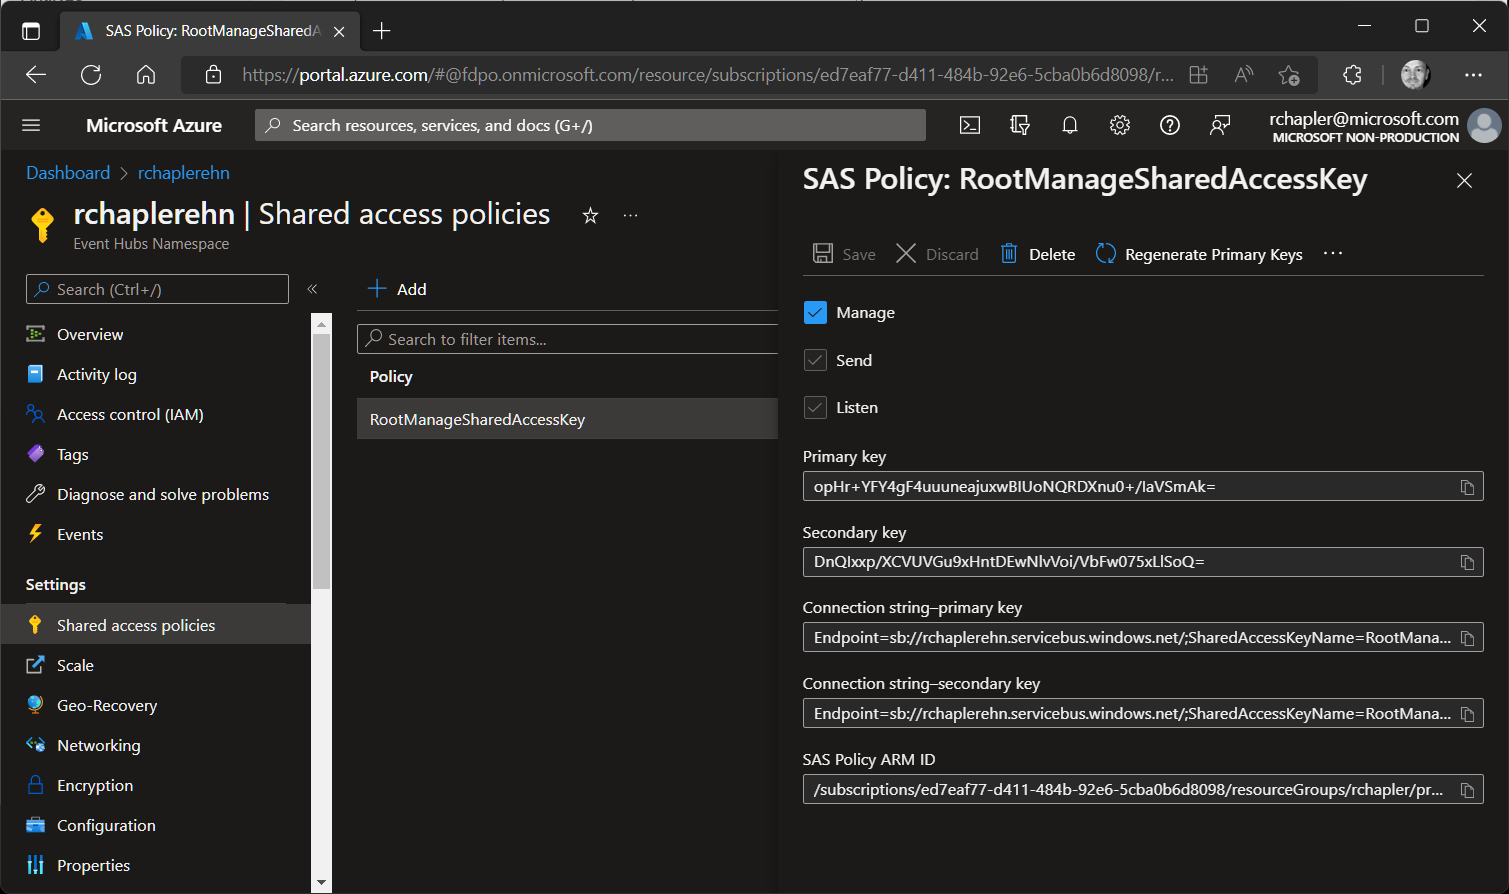Image resolution: width=1509 pixels, height=894 pixels.
Task: Open the Notifications bell icon
Action: (x=1069, y=125)
